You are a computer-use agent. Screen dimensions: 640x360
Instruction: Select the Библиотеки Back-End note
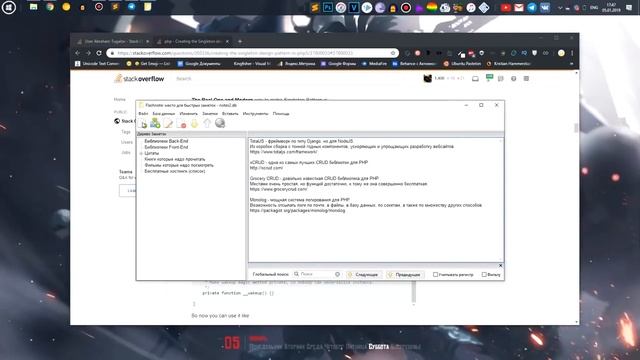166,141
